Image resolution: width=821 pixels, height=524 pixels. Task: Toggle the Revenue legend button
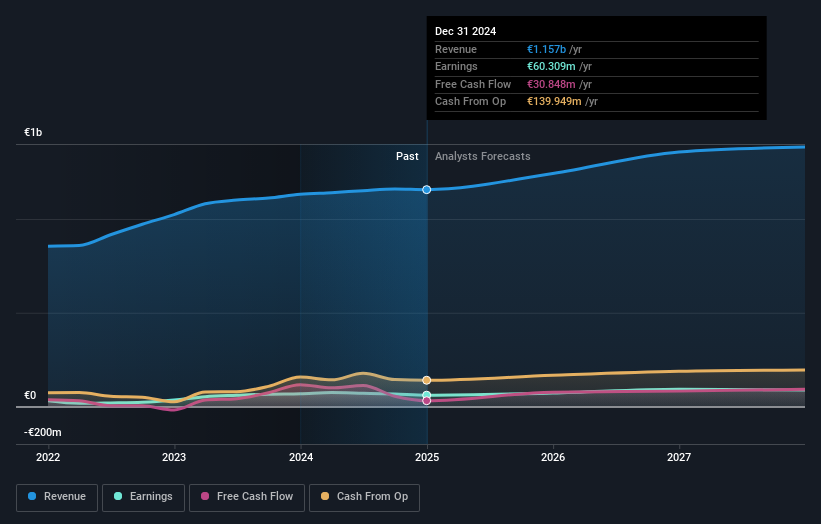tap(57, 497)
